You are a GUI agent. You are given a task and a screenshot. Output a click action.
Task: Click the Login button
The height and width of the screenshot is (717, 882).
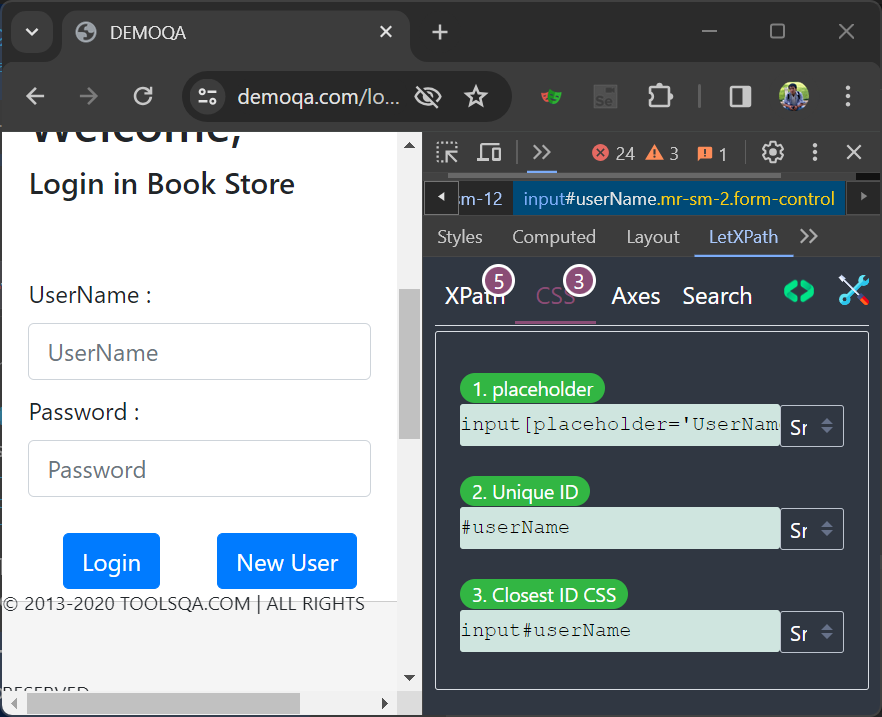[111, 562]
